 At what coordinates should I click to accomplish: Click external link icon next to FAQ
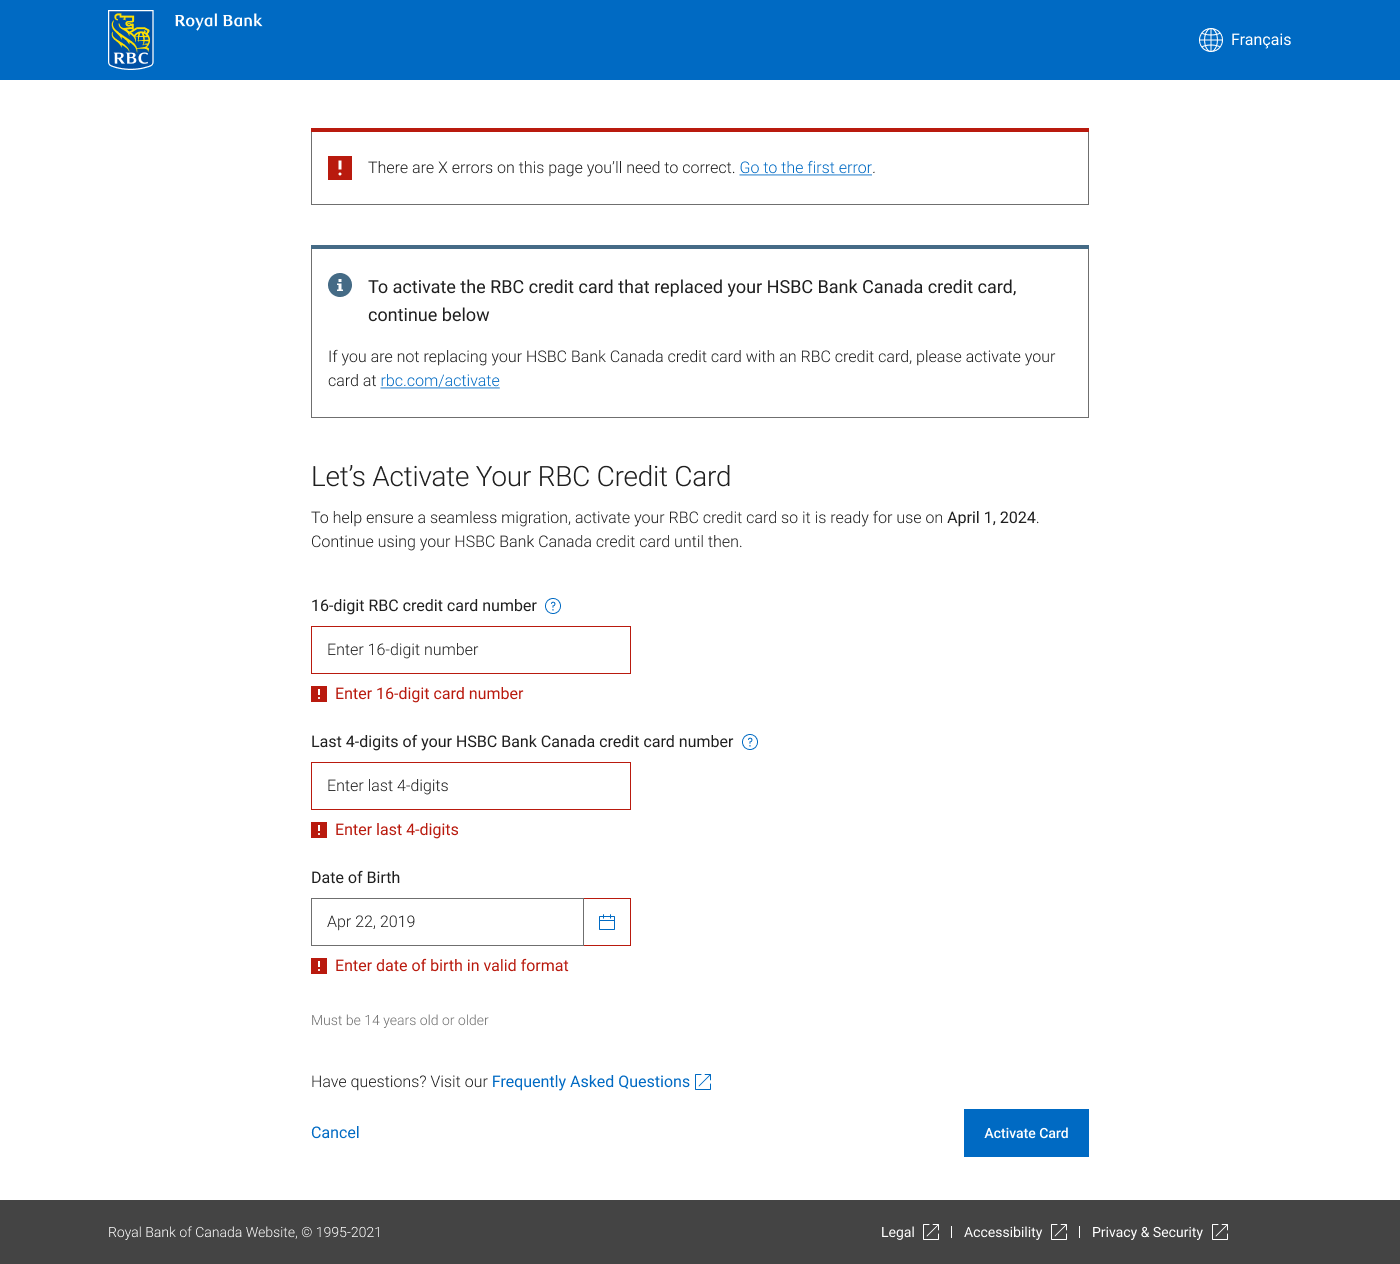pos(703,1082)
